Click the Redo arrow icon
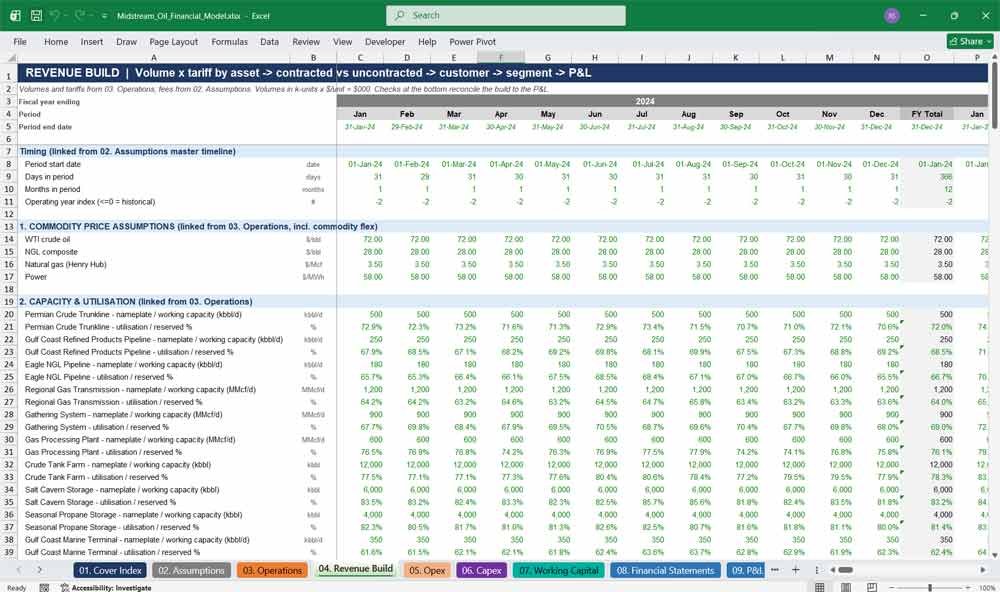1000x592 pixels. tap(80, 15)
